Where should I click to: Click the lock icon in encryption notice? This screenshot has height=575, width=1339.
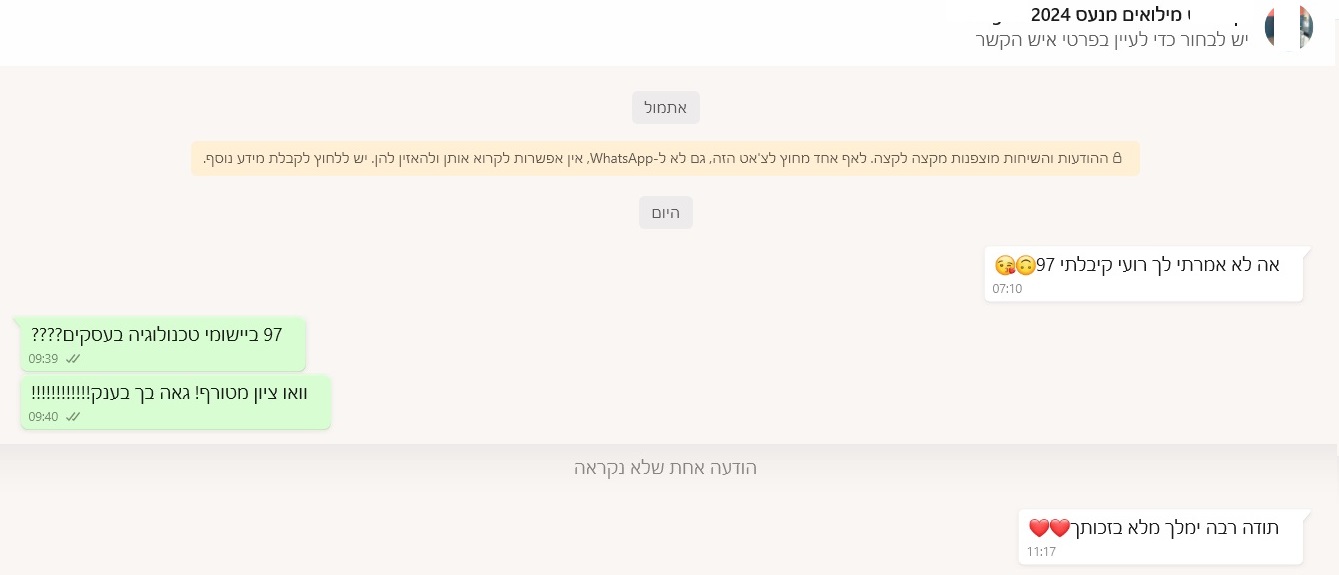(x=1117, y=158)
